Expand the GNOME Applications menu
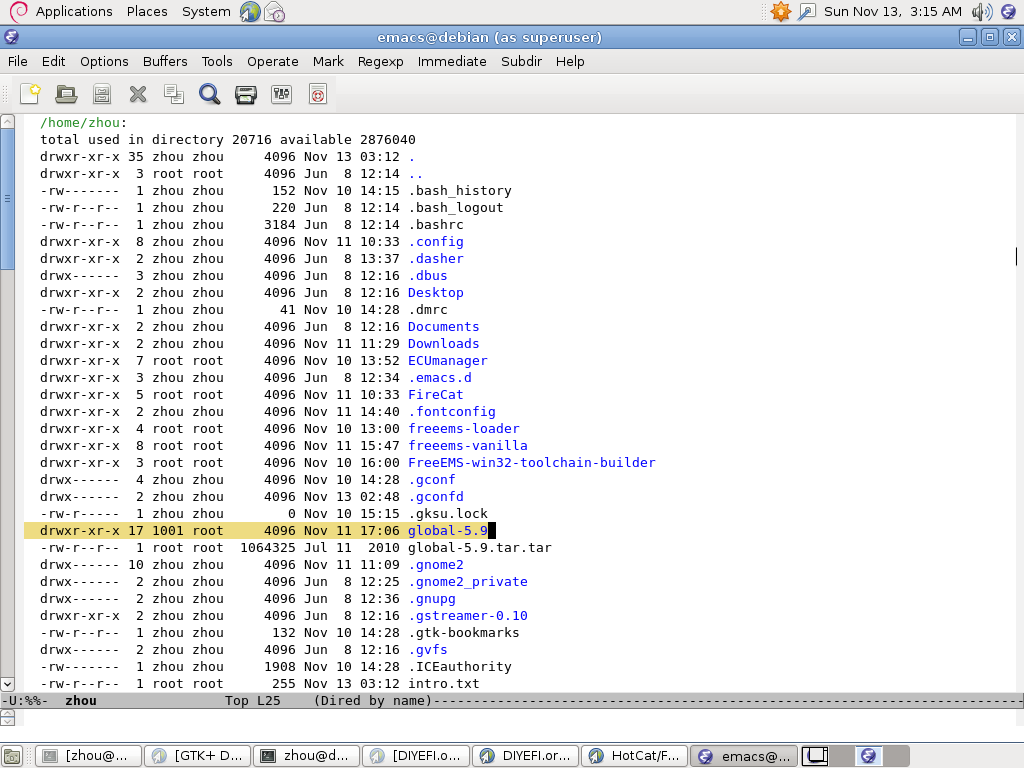This screenshot has width=1024, height=768. (73, 11)
